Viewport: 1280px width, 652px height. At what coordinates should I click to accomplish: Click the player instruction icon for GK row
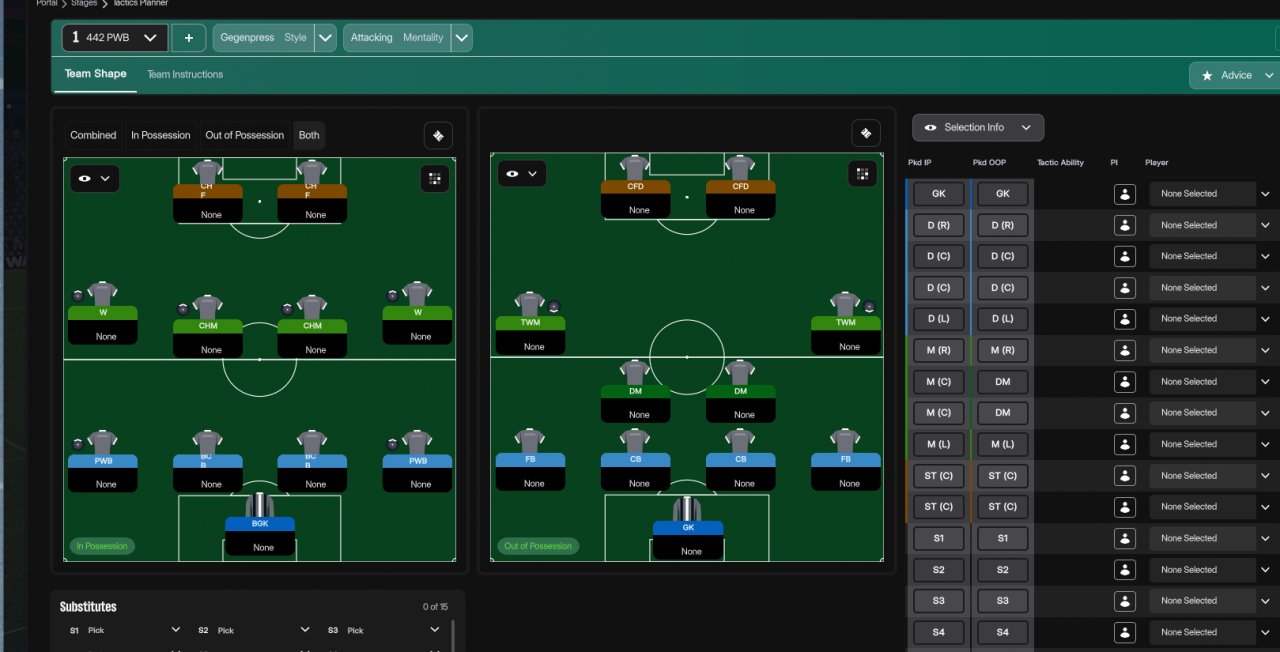click(1125, 194)
